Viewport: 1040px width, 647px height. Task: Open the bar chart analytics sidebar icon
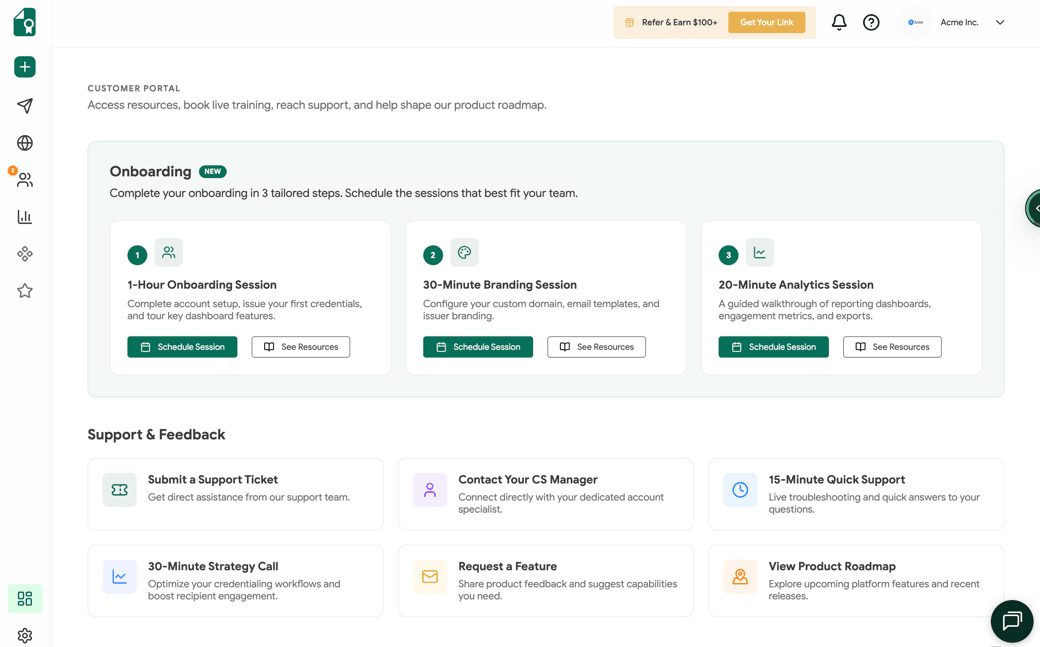[25, 217]
